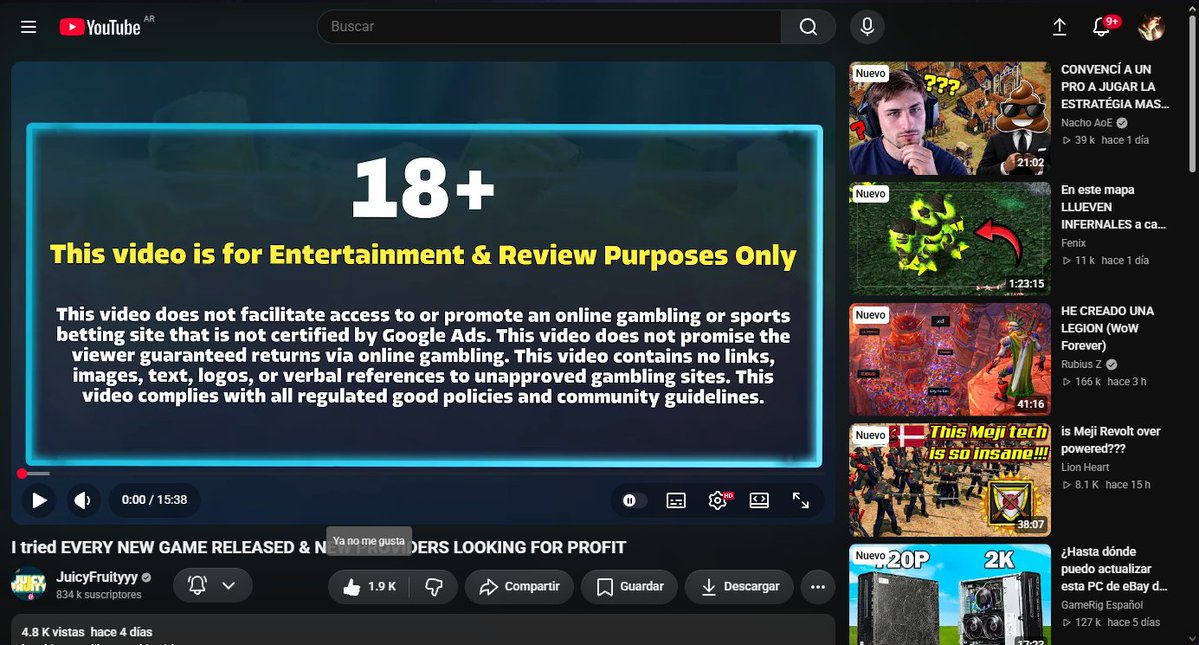Click the Compartir share button
The image size is (1199, 645).
[519, 586]
